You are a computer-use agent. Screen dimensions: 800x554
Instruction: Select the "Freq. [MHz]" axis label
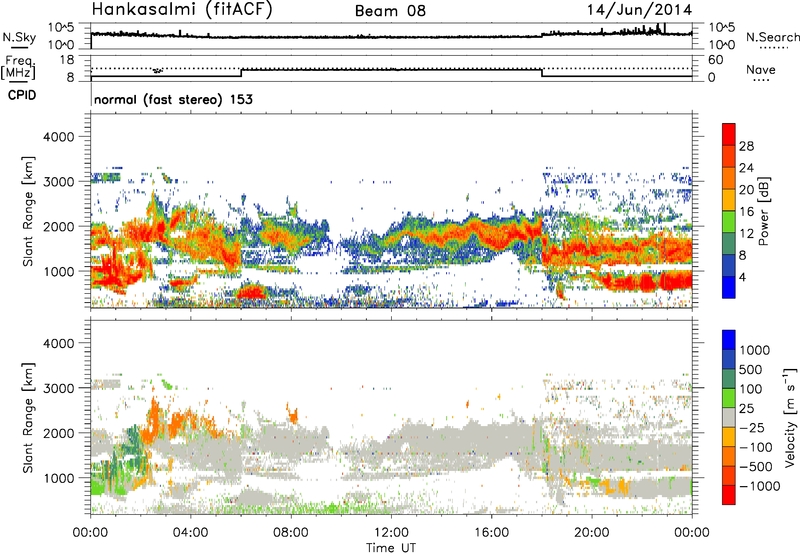[18, 67]
